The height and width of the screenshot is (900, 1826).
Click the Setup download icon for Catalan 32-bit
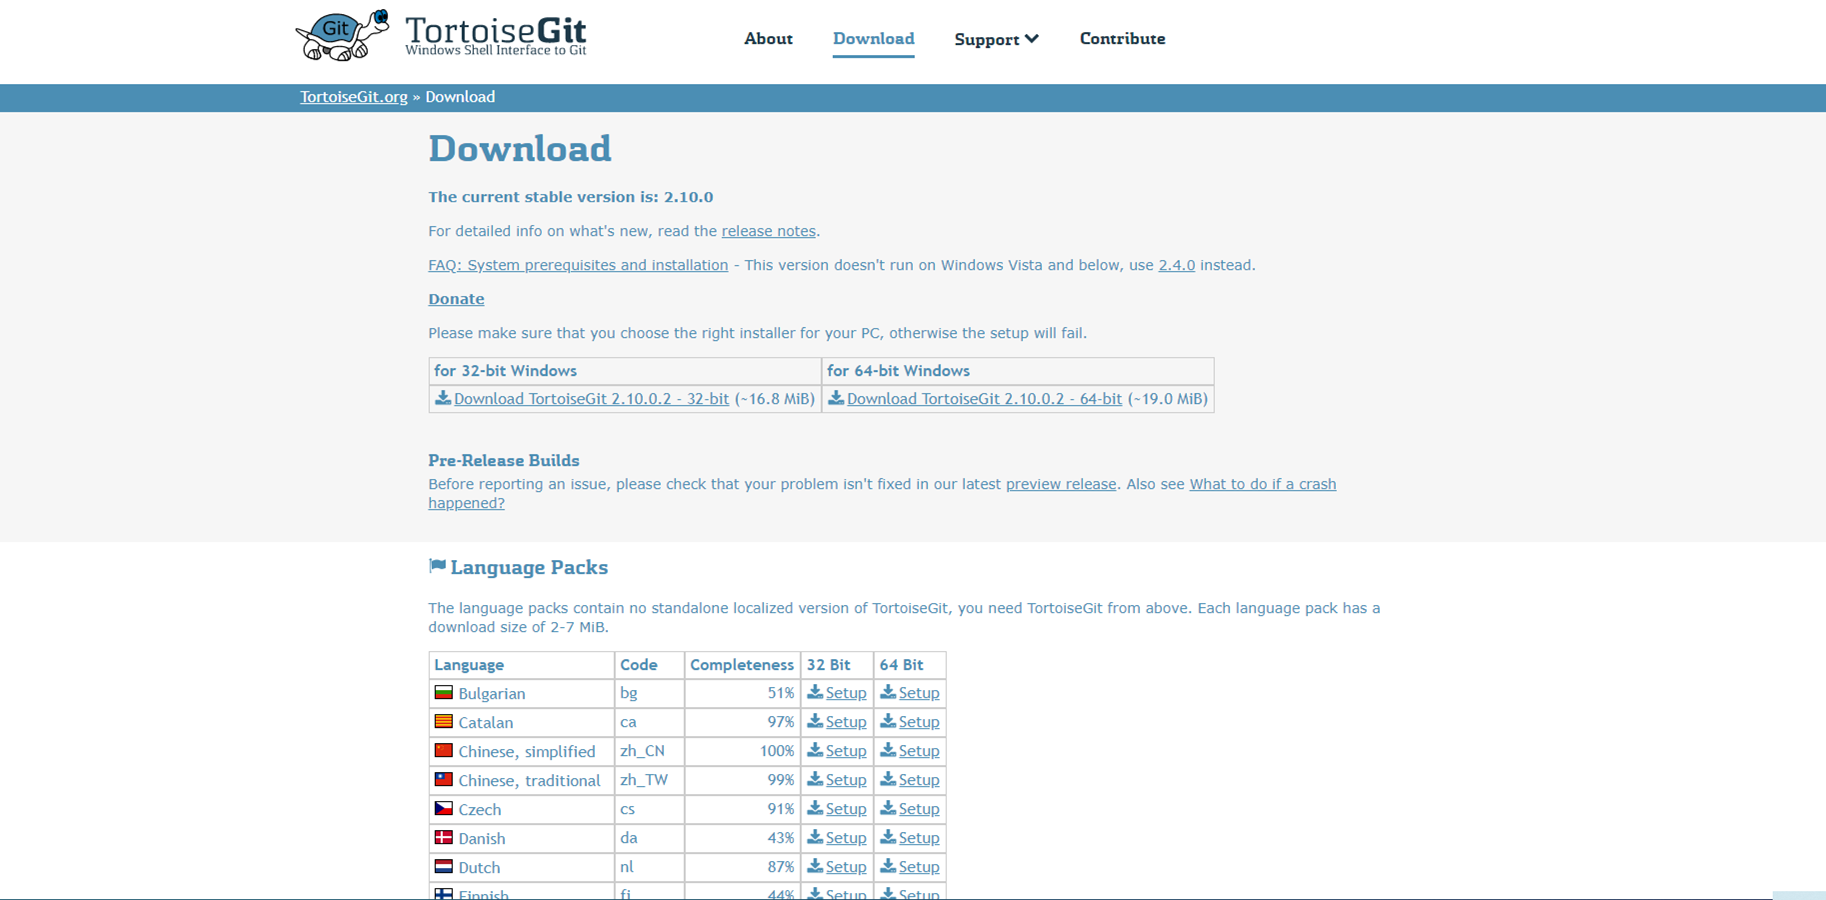tap(815, 721)
